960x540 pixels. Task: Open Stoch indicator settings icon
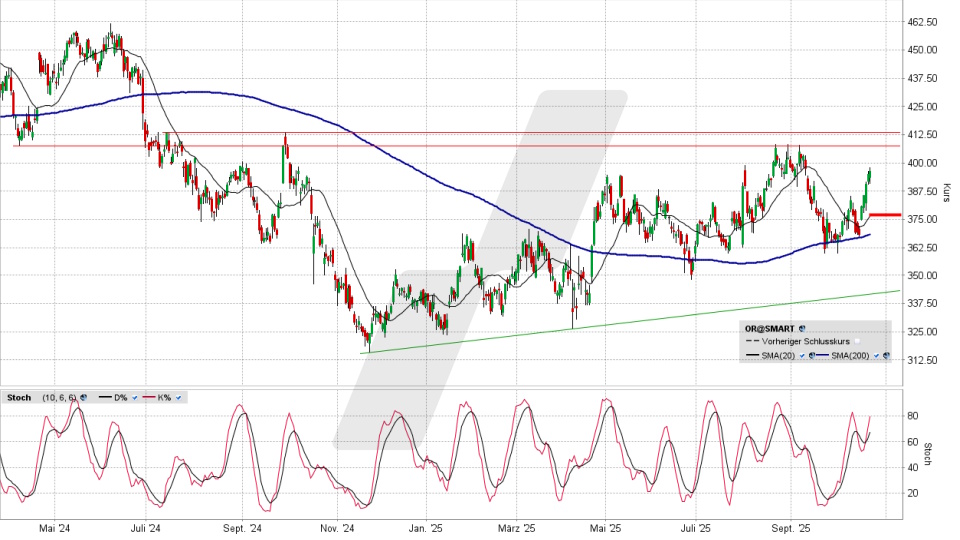pos(83,398)
